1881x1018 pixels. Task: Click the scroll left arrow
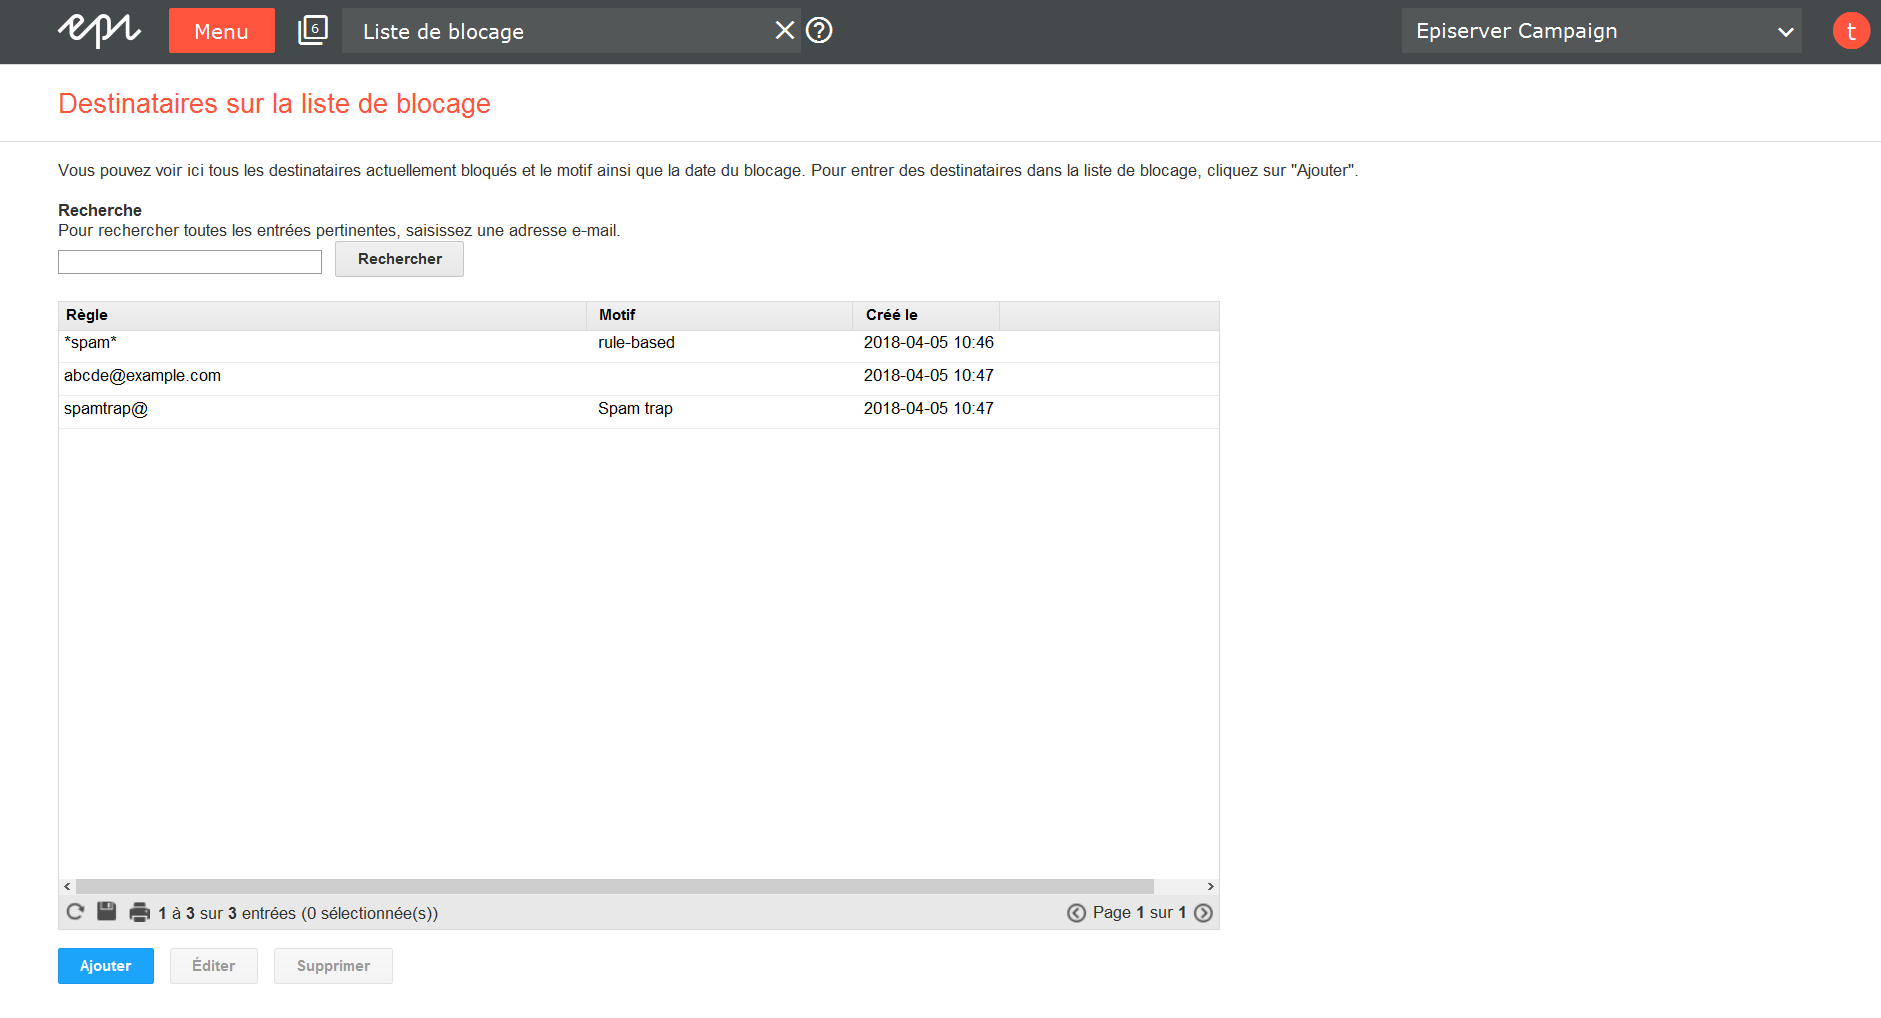[67, 887]
